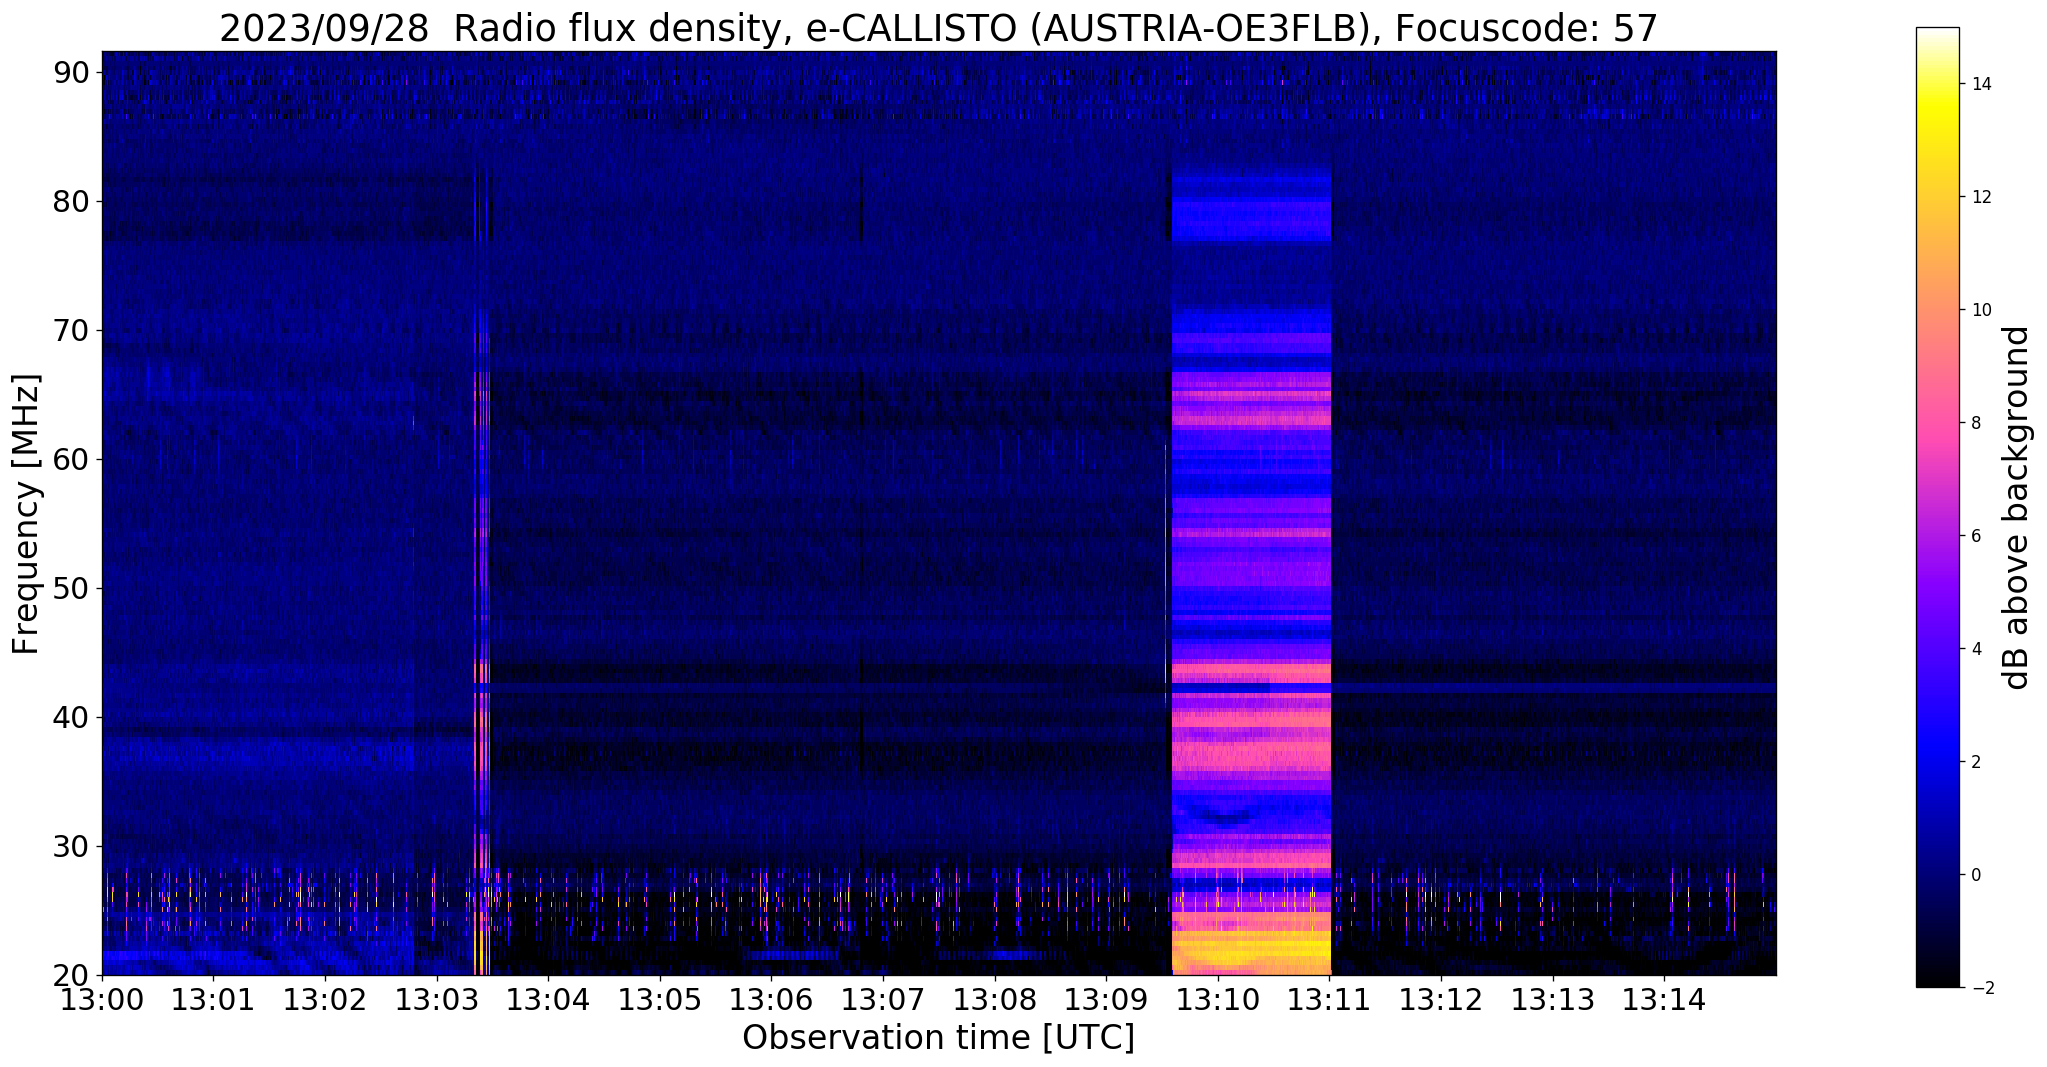Image resolution: width=2047 pixels, height=1067 pixels.
Task: Click the colorbar tick value 6
Action: click(1976, 536)
